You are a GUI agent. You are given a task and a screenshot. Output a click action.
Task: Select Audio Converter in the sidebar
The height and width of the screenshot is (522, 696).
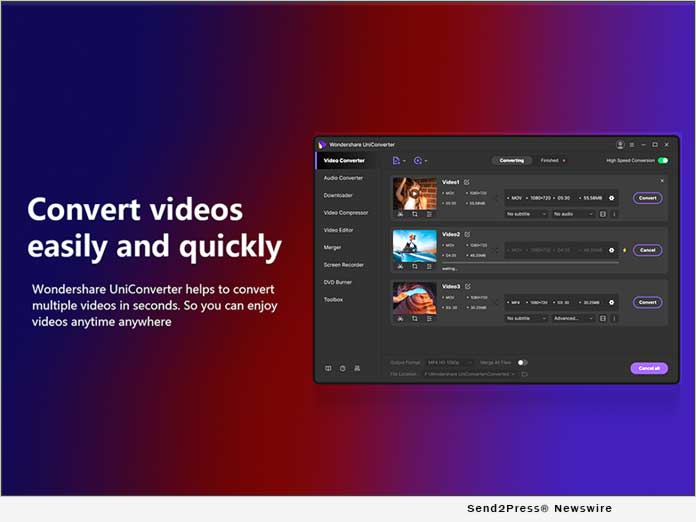[343, 178]
